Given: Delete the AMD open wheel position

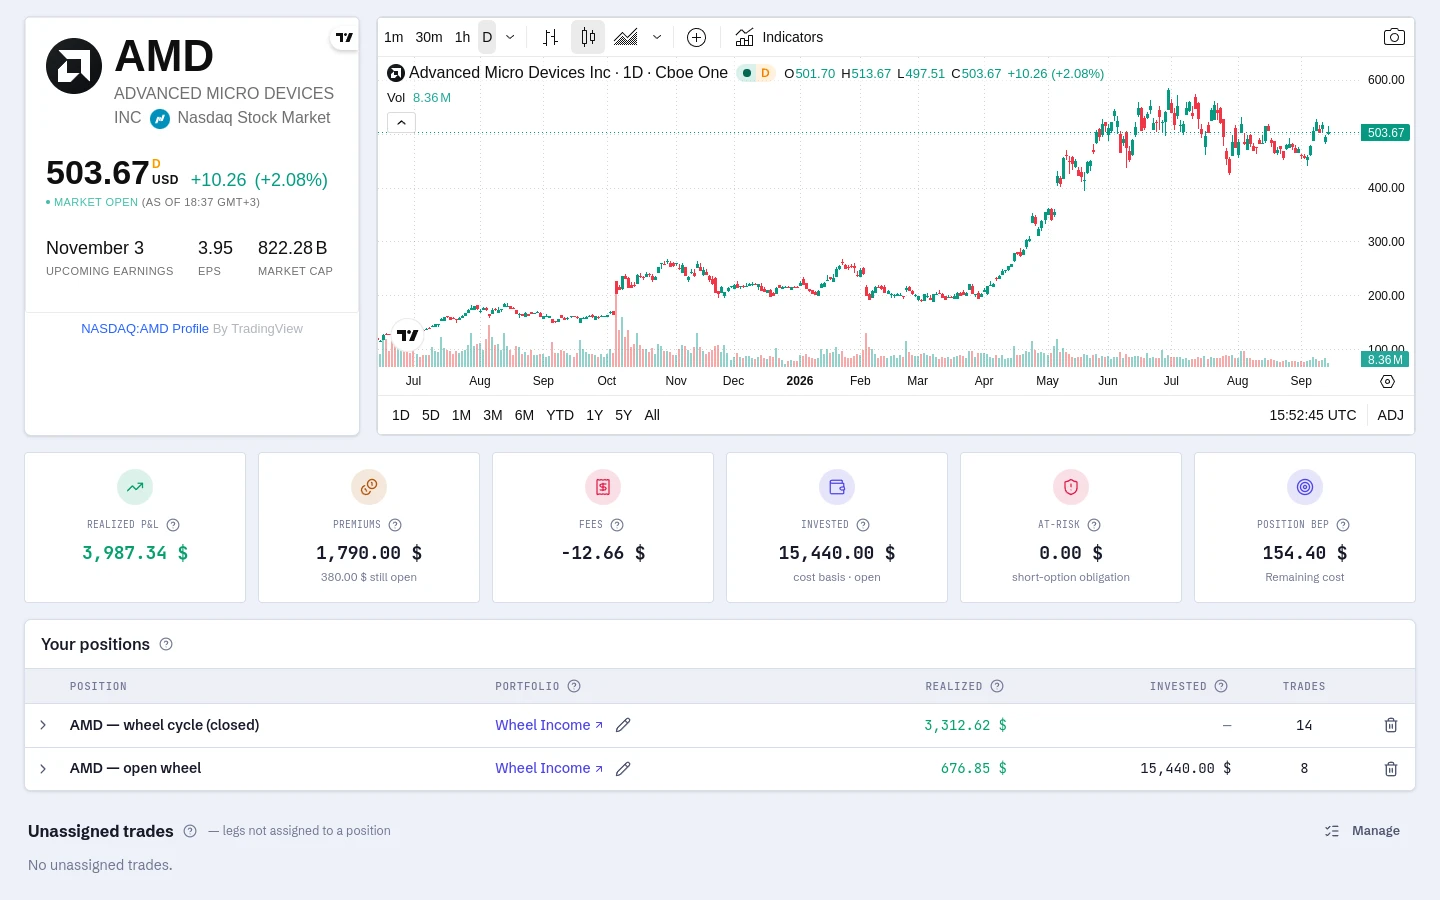Looking at the screenshot, I should click(1391, 768).
